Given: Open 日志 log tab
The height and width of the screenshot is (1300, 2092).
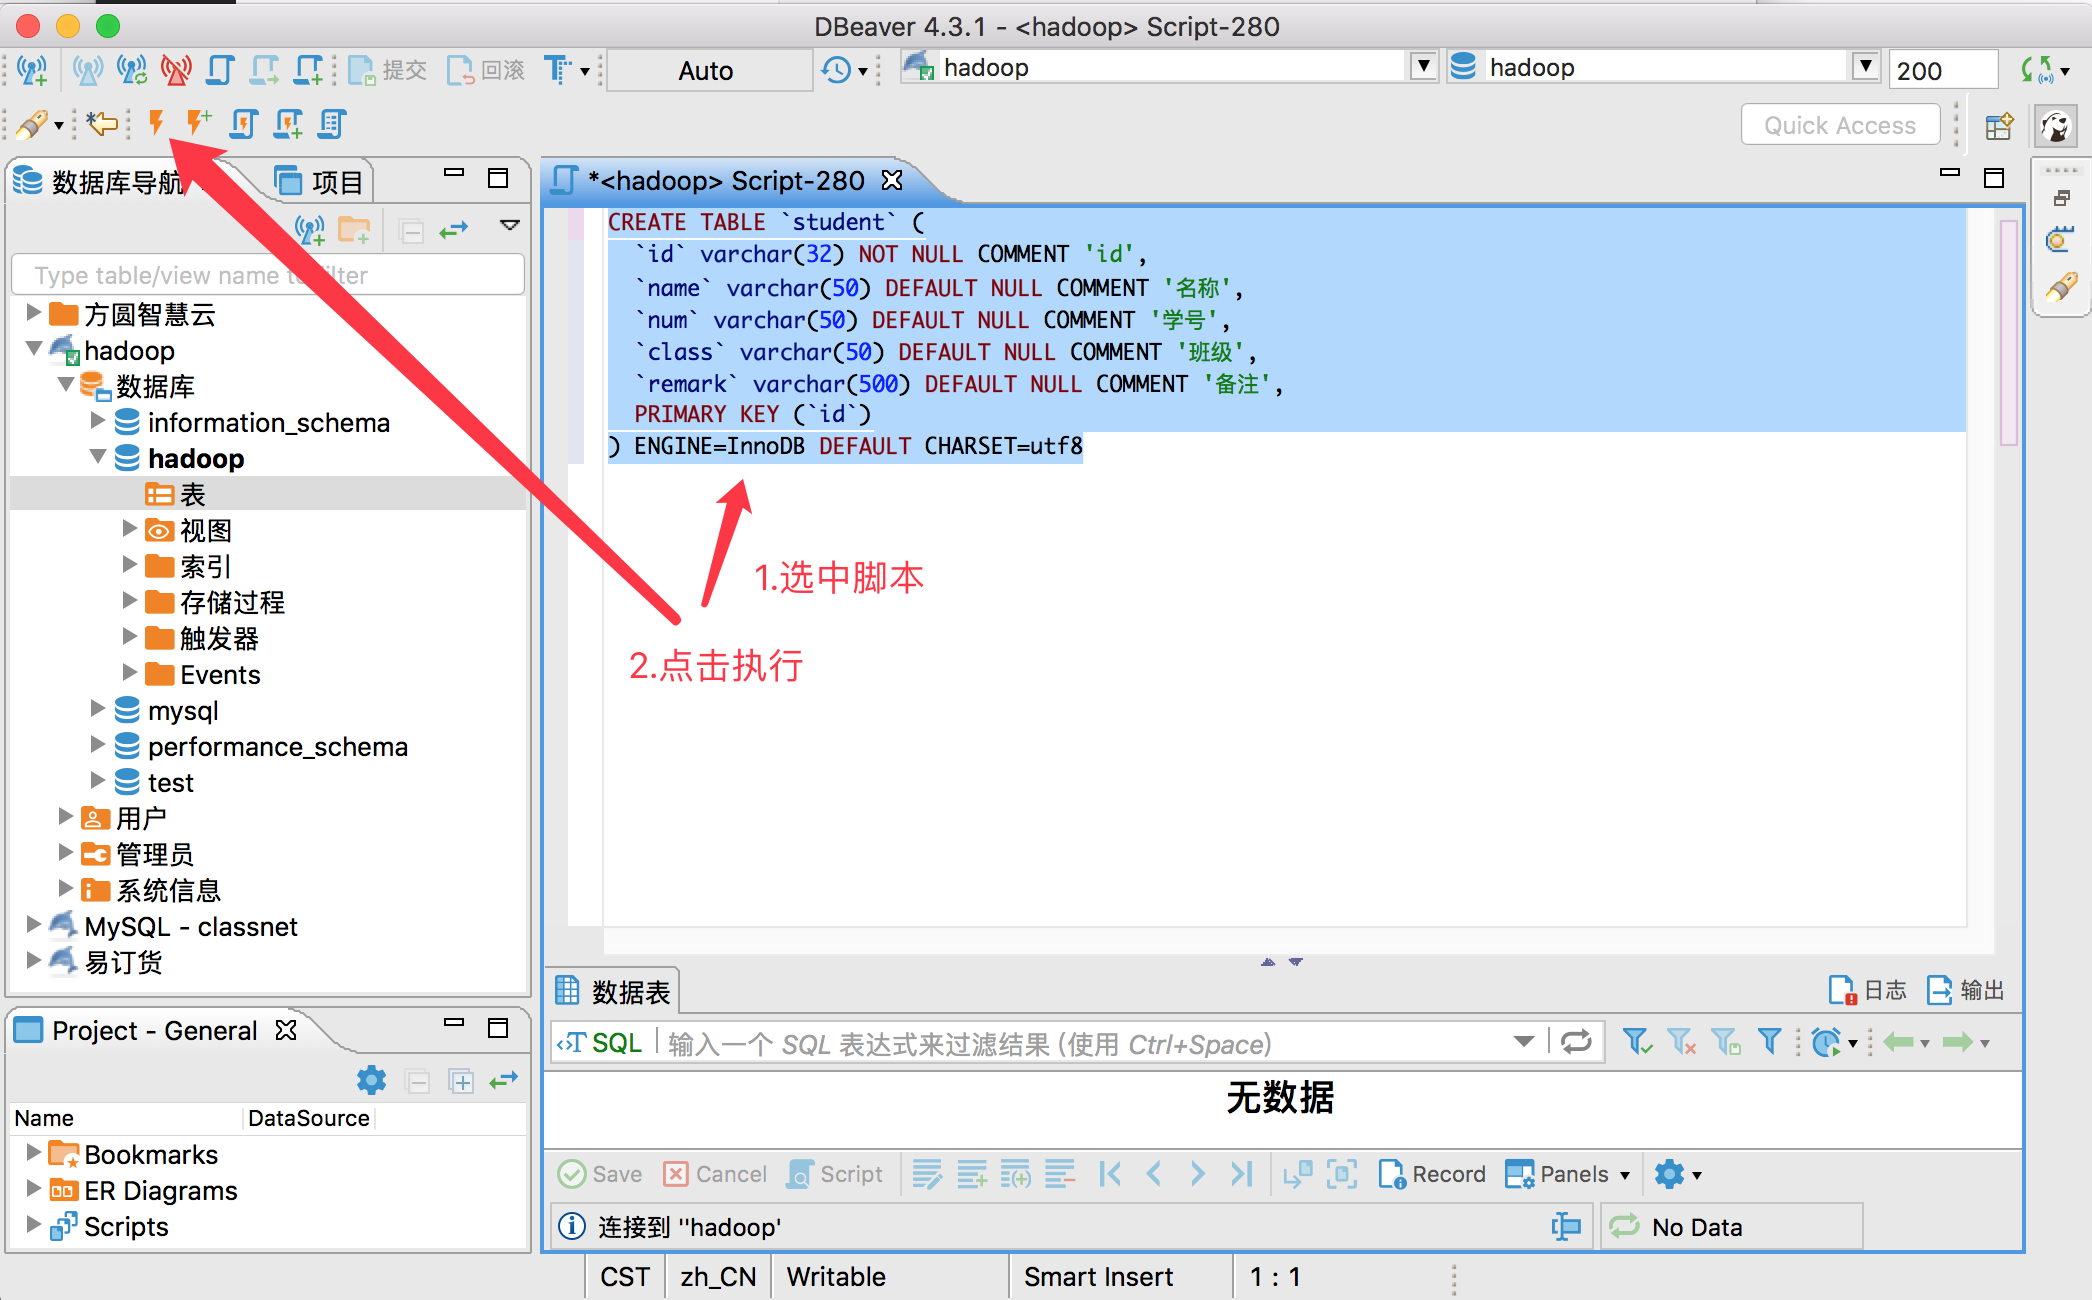Looking at the screenshot, I should 1868,990.
